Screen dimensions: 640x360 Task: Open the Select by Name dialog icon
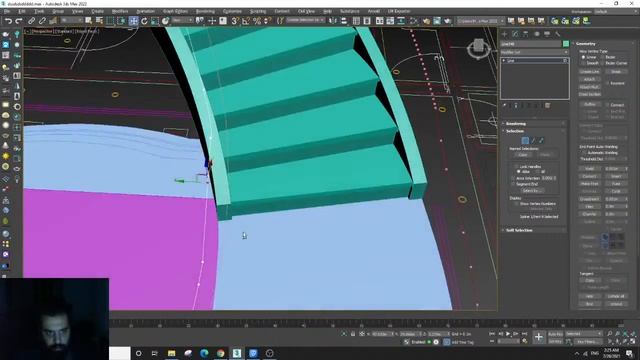click(99, 20)
